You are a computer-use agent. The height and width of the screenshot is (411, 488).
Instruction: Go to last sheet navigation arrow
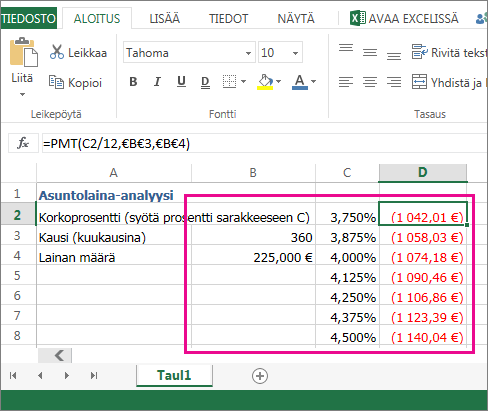(x=94, y=376)
